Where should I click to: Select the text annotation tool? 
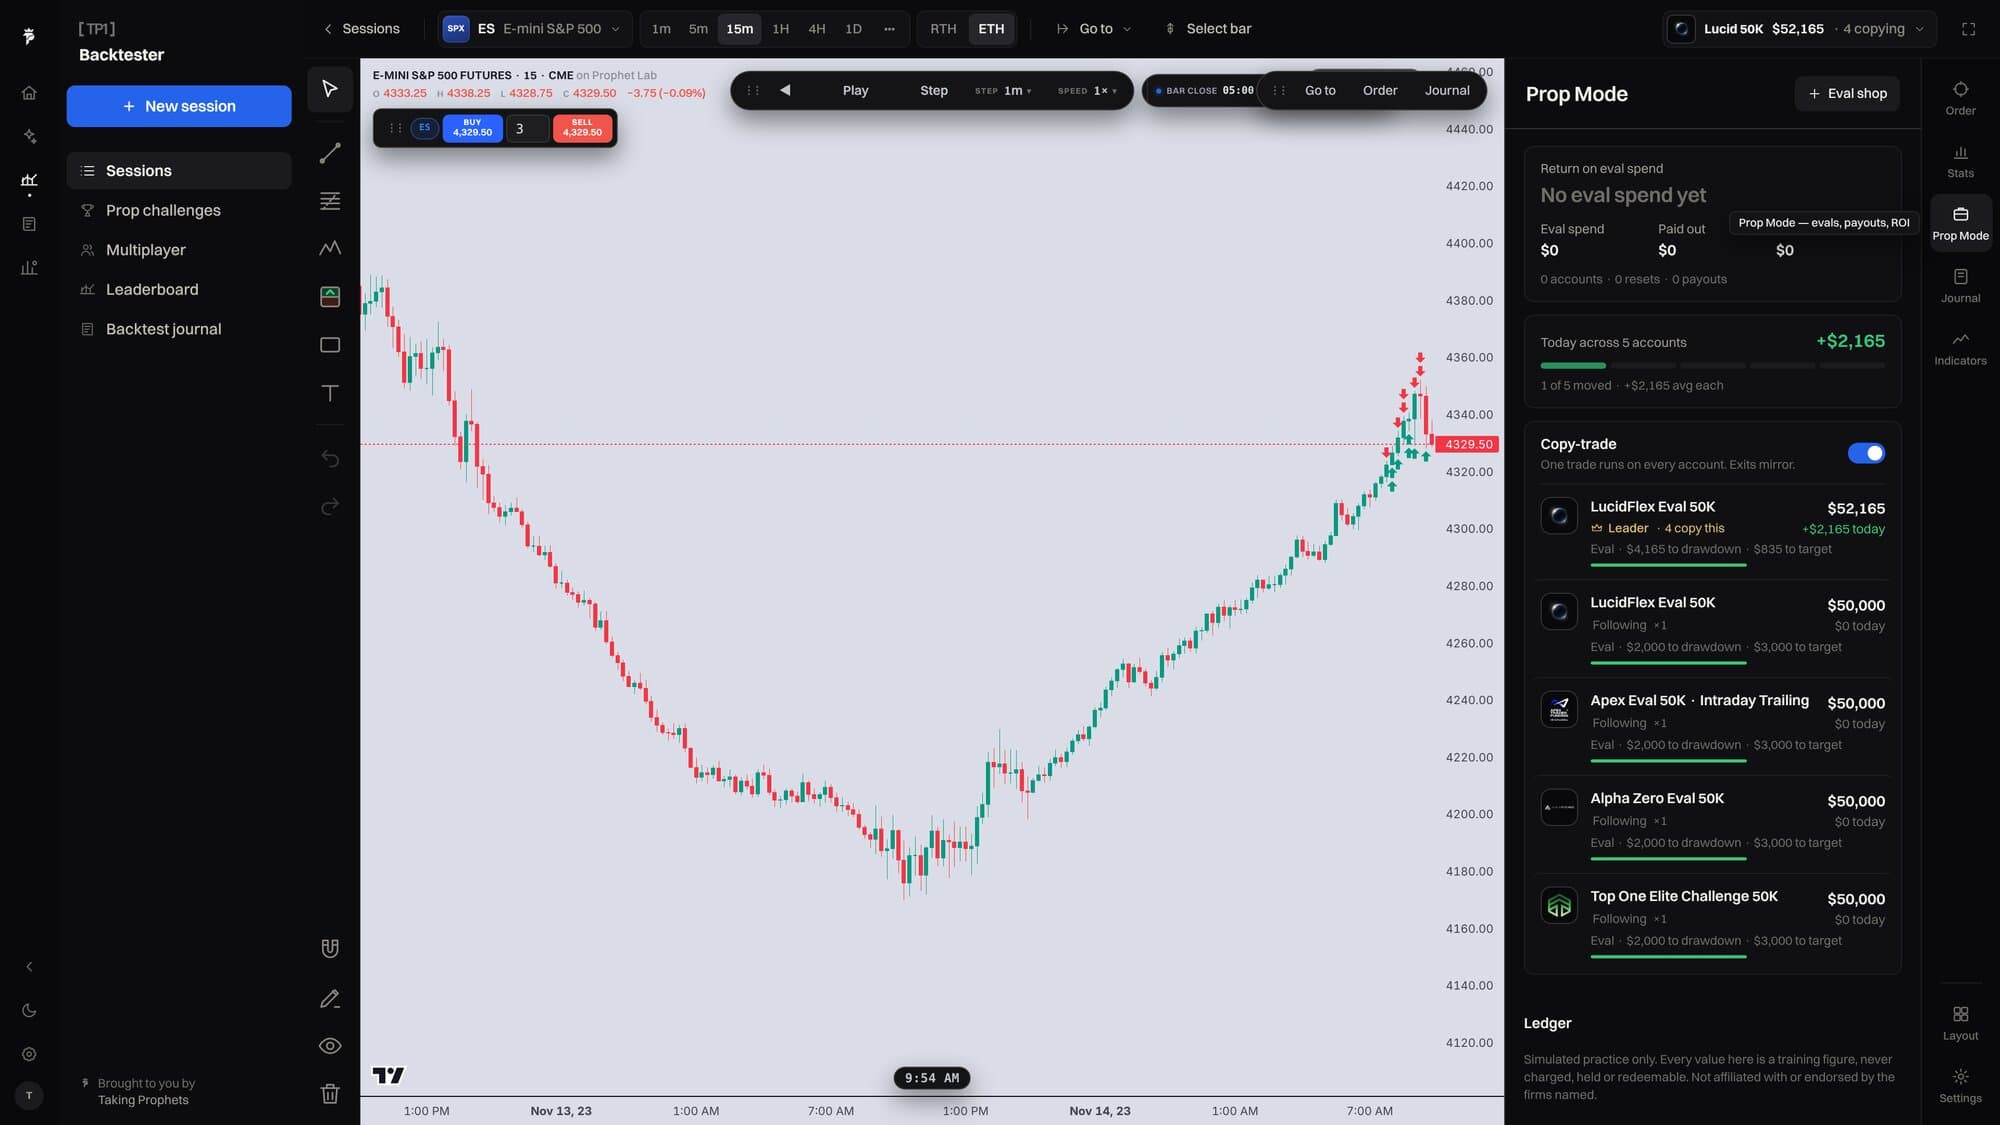click(x=330, y=393)
